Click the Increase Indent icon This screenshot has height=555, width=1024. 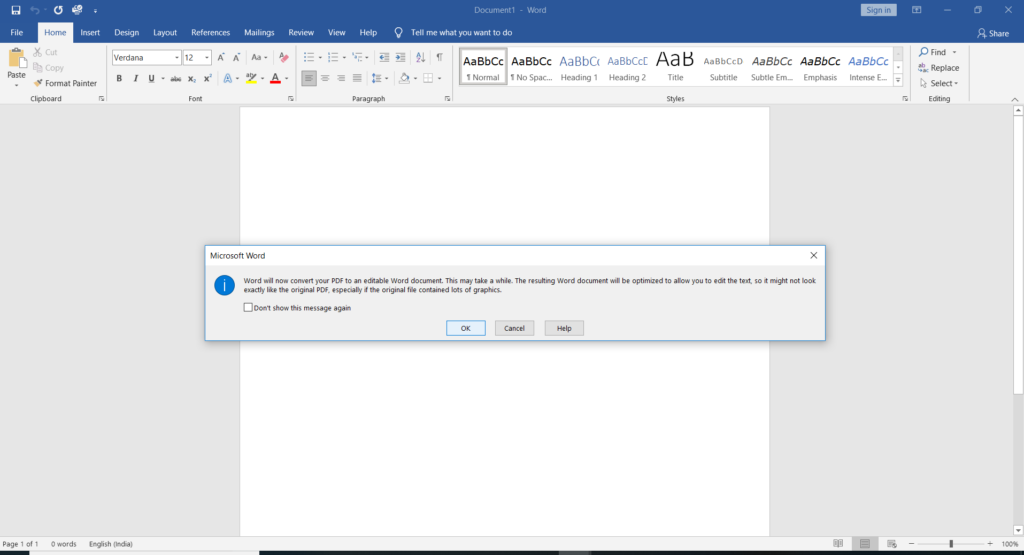click(x=400, y=57)
